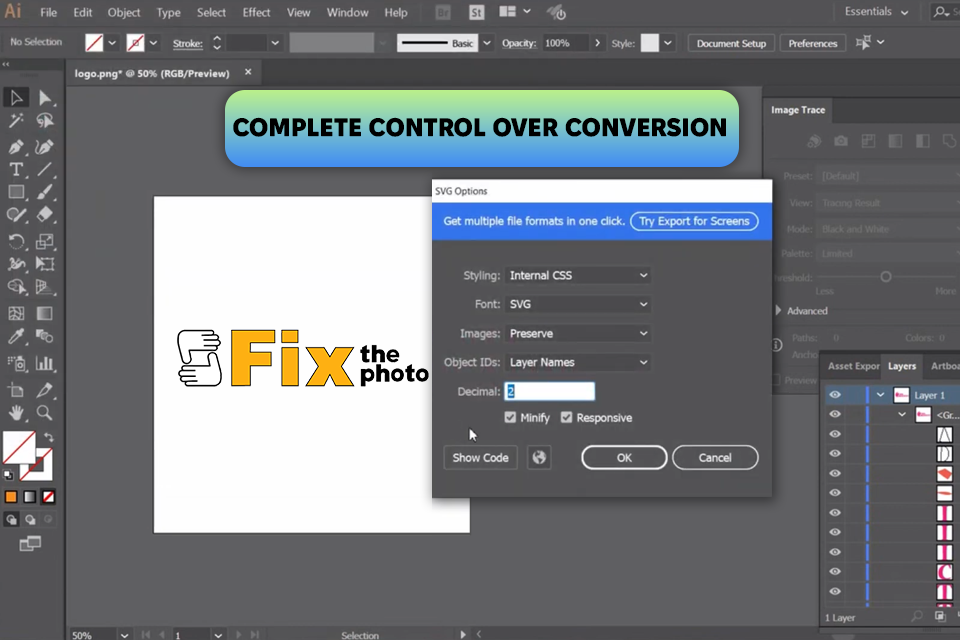Close the logo.png document tab
The image size is (960, 640).
click(248, 72)
